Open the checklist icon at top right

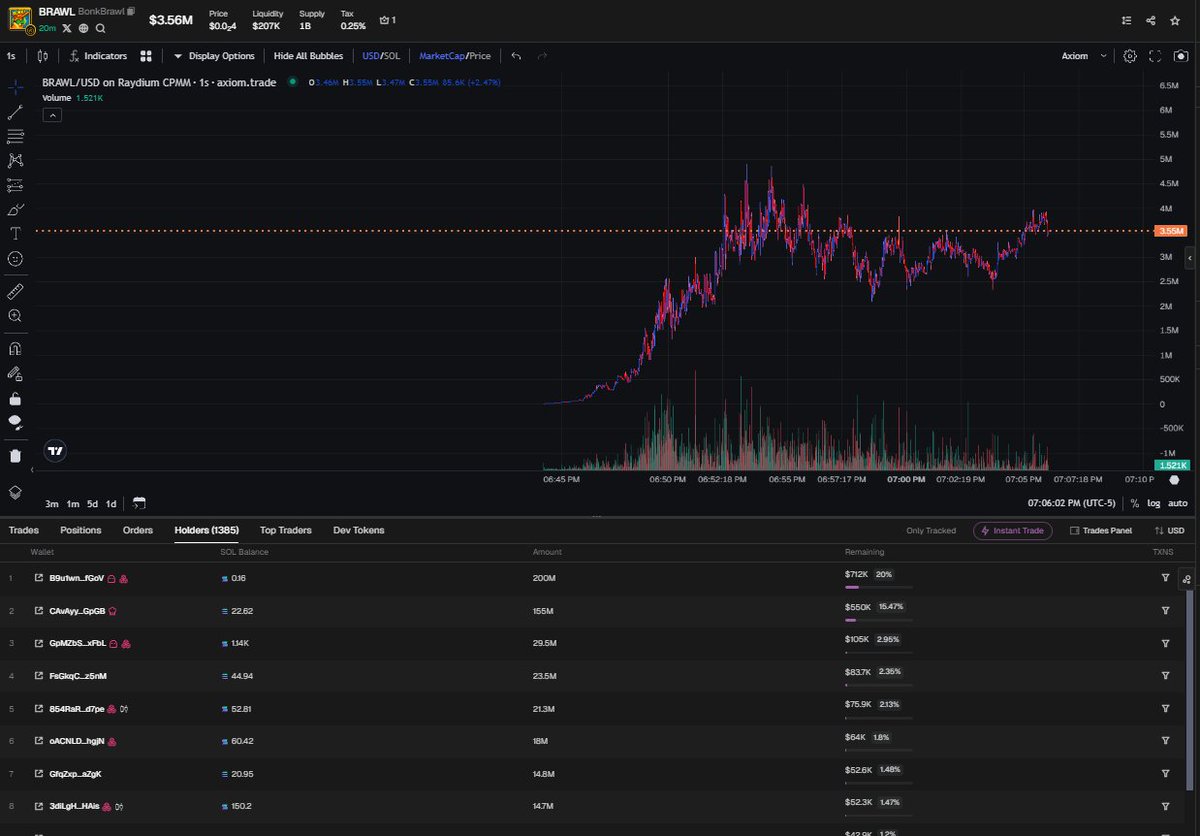[1127, 20]
